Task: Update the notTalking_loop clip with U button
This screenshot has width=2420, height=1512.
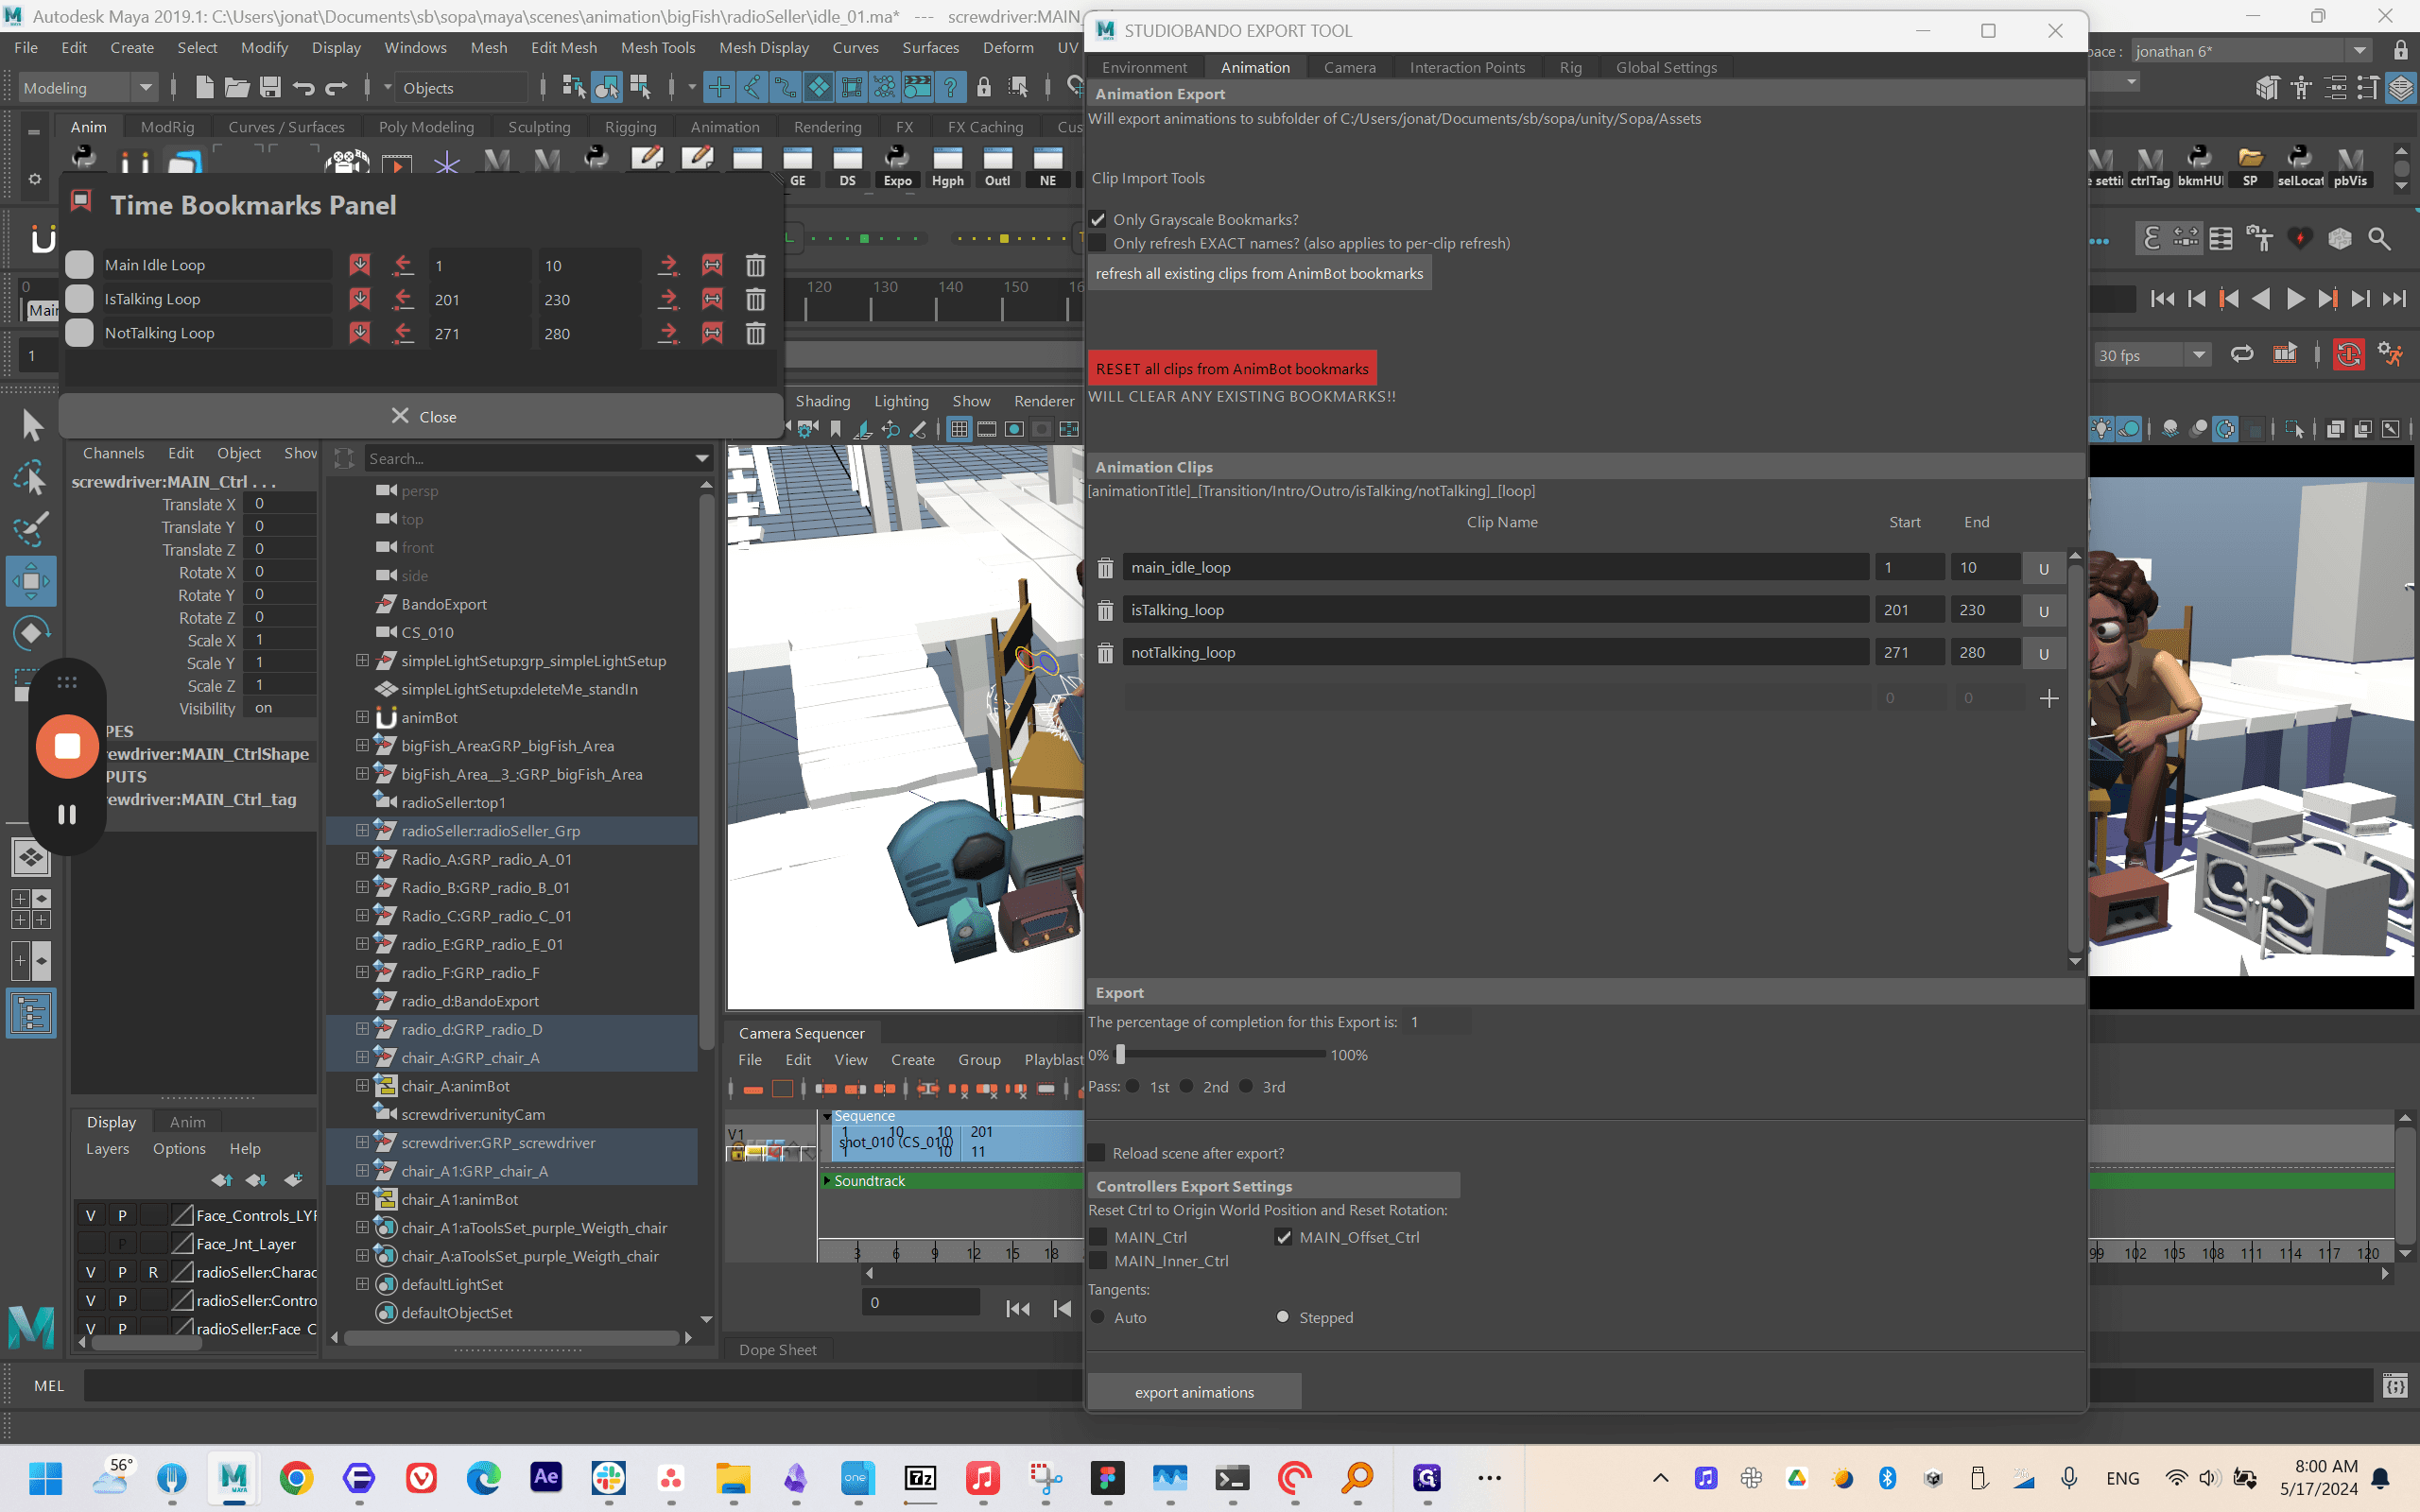Action: [2043, 653]
